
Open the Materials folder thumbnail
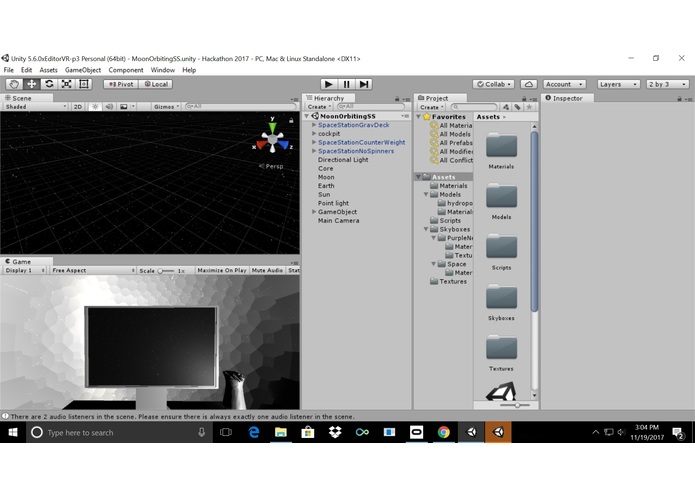click(x=501, y=145)
